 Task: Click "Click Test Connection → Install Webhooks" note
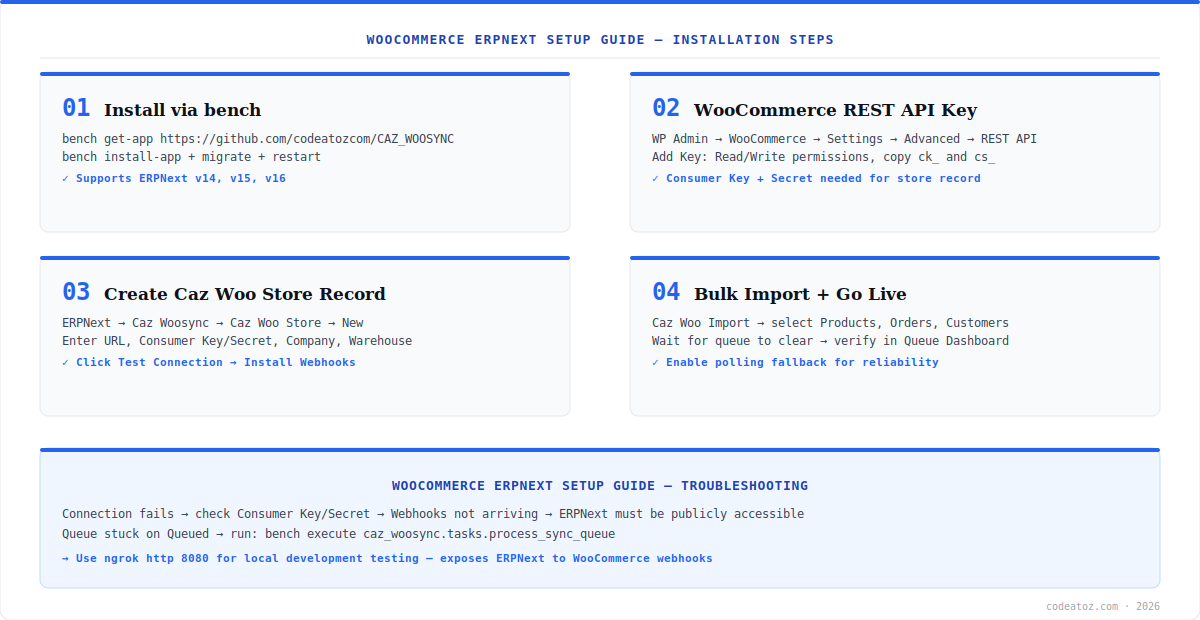[x=209, y=362]
